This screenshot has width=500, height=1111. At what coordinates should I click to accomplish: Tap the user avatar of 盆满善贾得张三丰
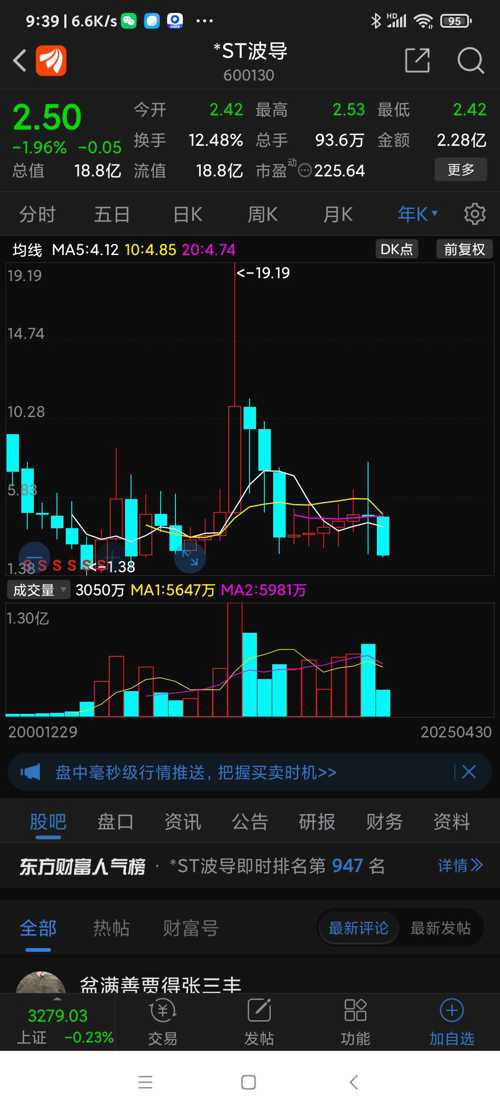(x=41, y=983)
